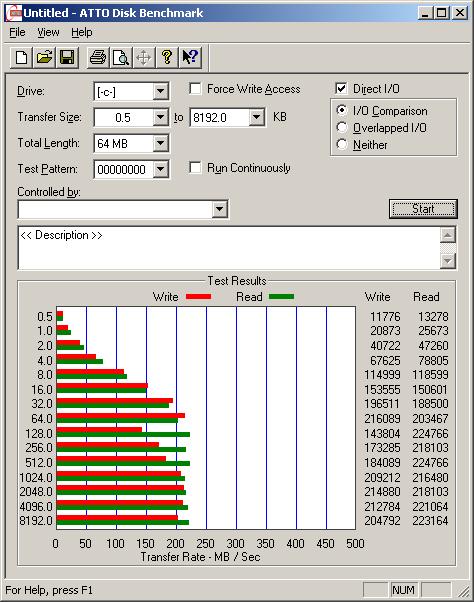Image resolution: width=474 pixels, height=602 pixels.
Task: Click Description scrollbar up arrow
Action: pos(448,235)
